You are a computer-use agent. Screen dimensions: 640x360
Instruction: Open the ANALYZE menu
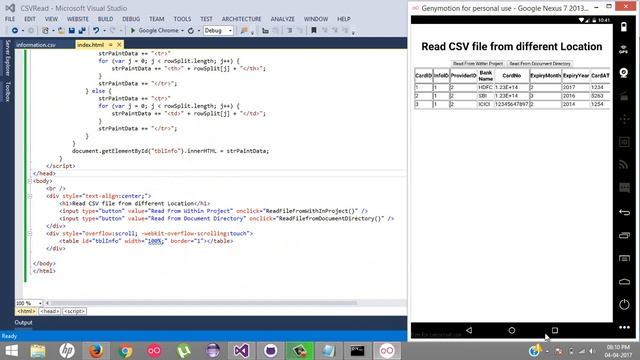point(282,19)
